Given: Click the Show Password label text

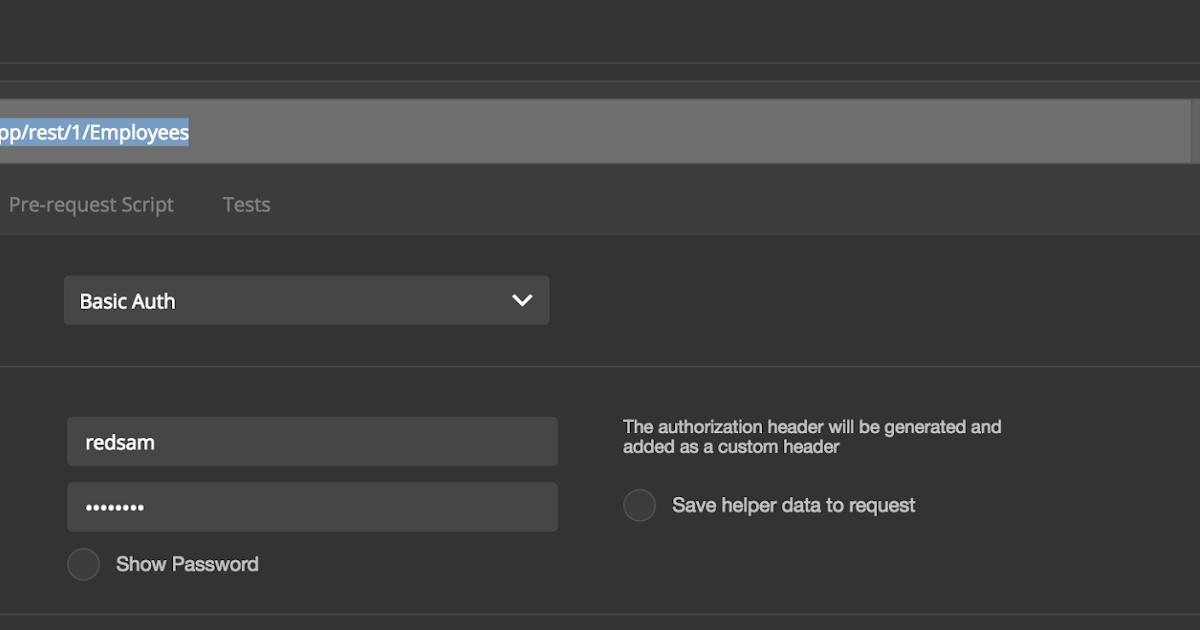Looking at the screenshot, I should tap(187, 564).
